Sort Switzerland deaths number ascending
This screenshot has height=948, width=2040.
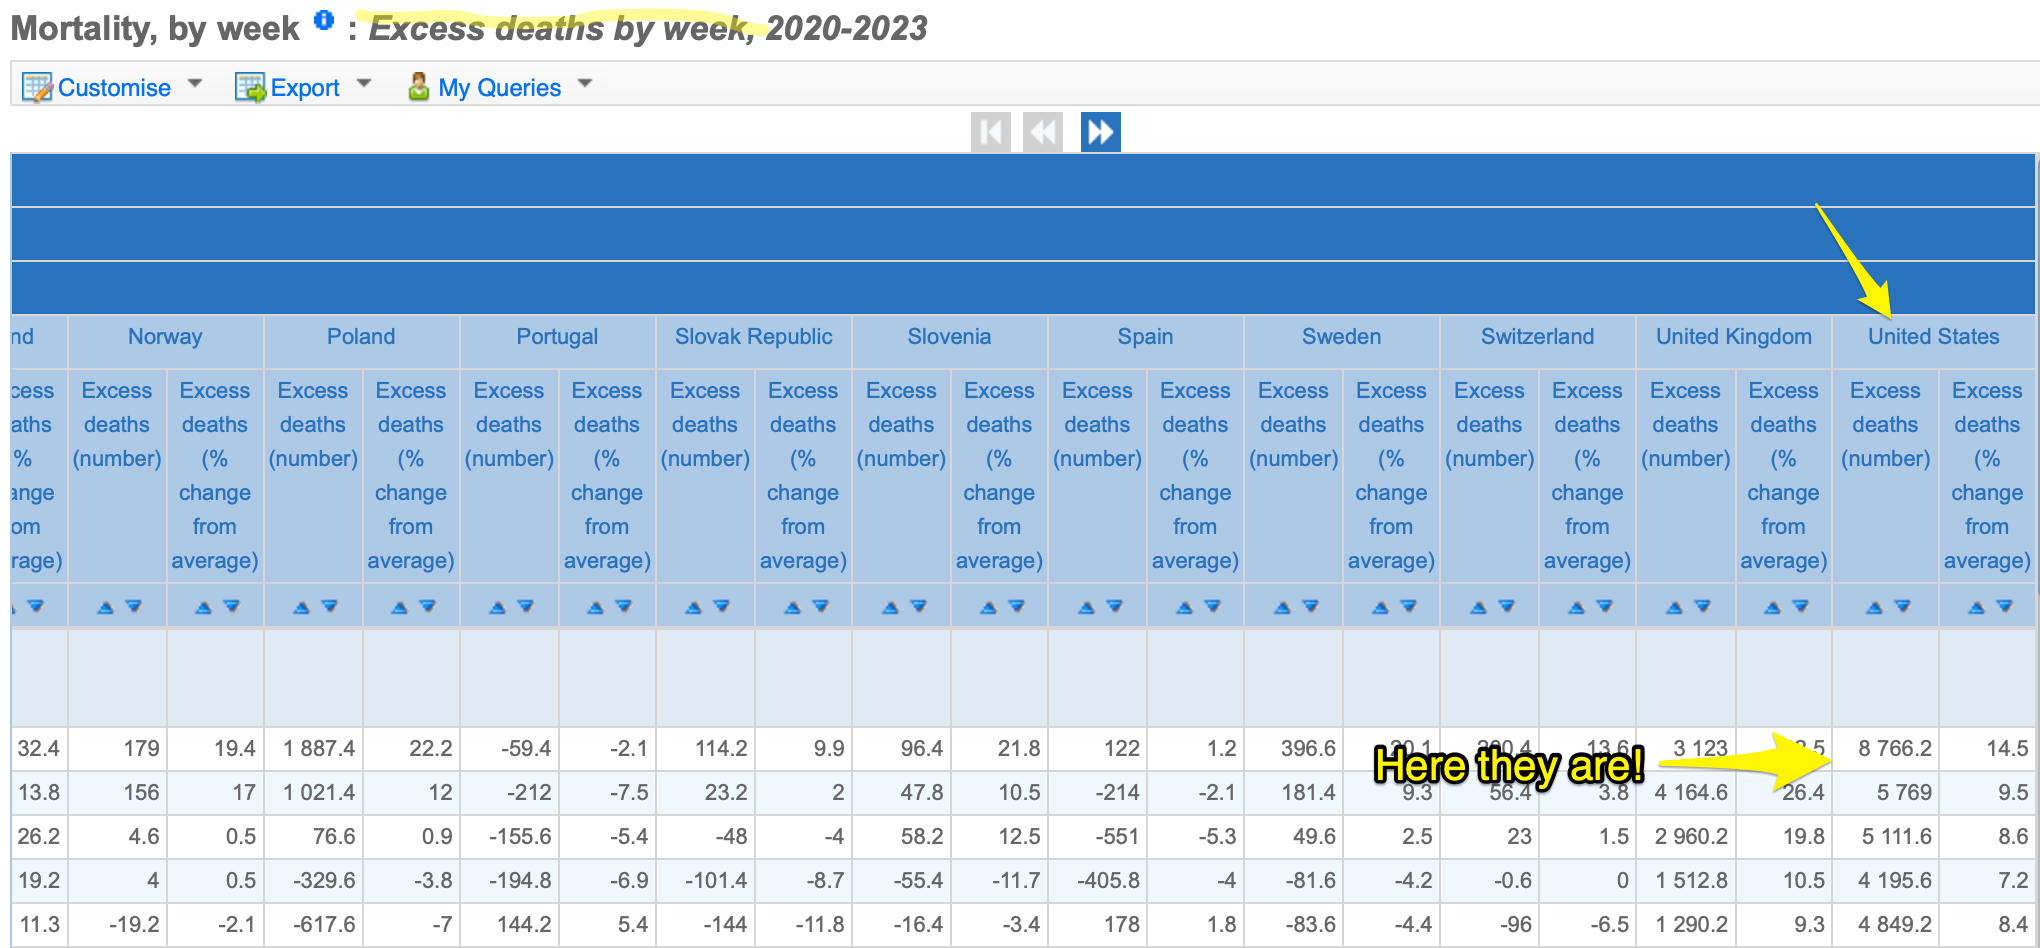[1478, 607]
